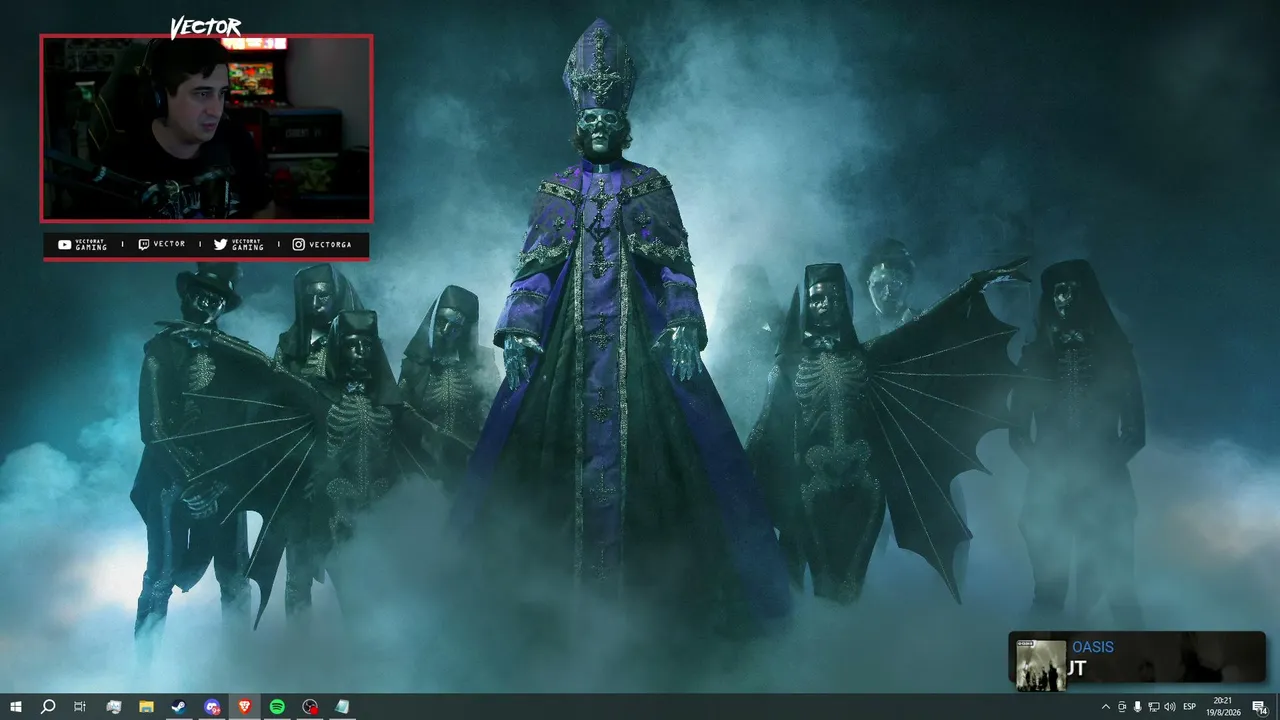This screenshot has width=1280, height=720.
Task: Switch to the Brave browser
Action: (245, 707)
